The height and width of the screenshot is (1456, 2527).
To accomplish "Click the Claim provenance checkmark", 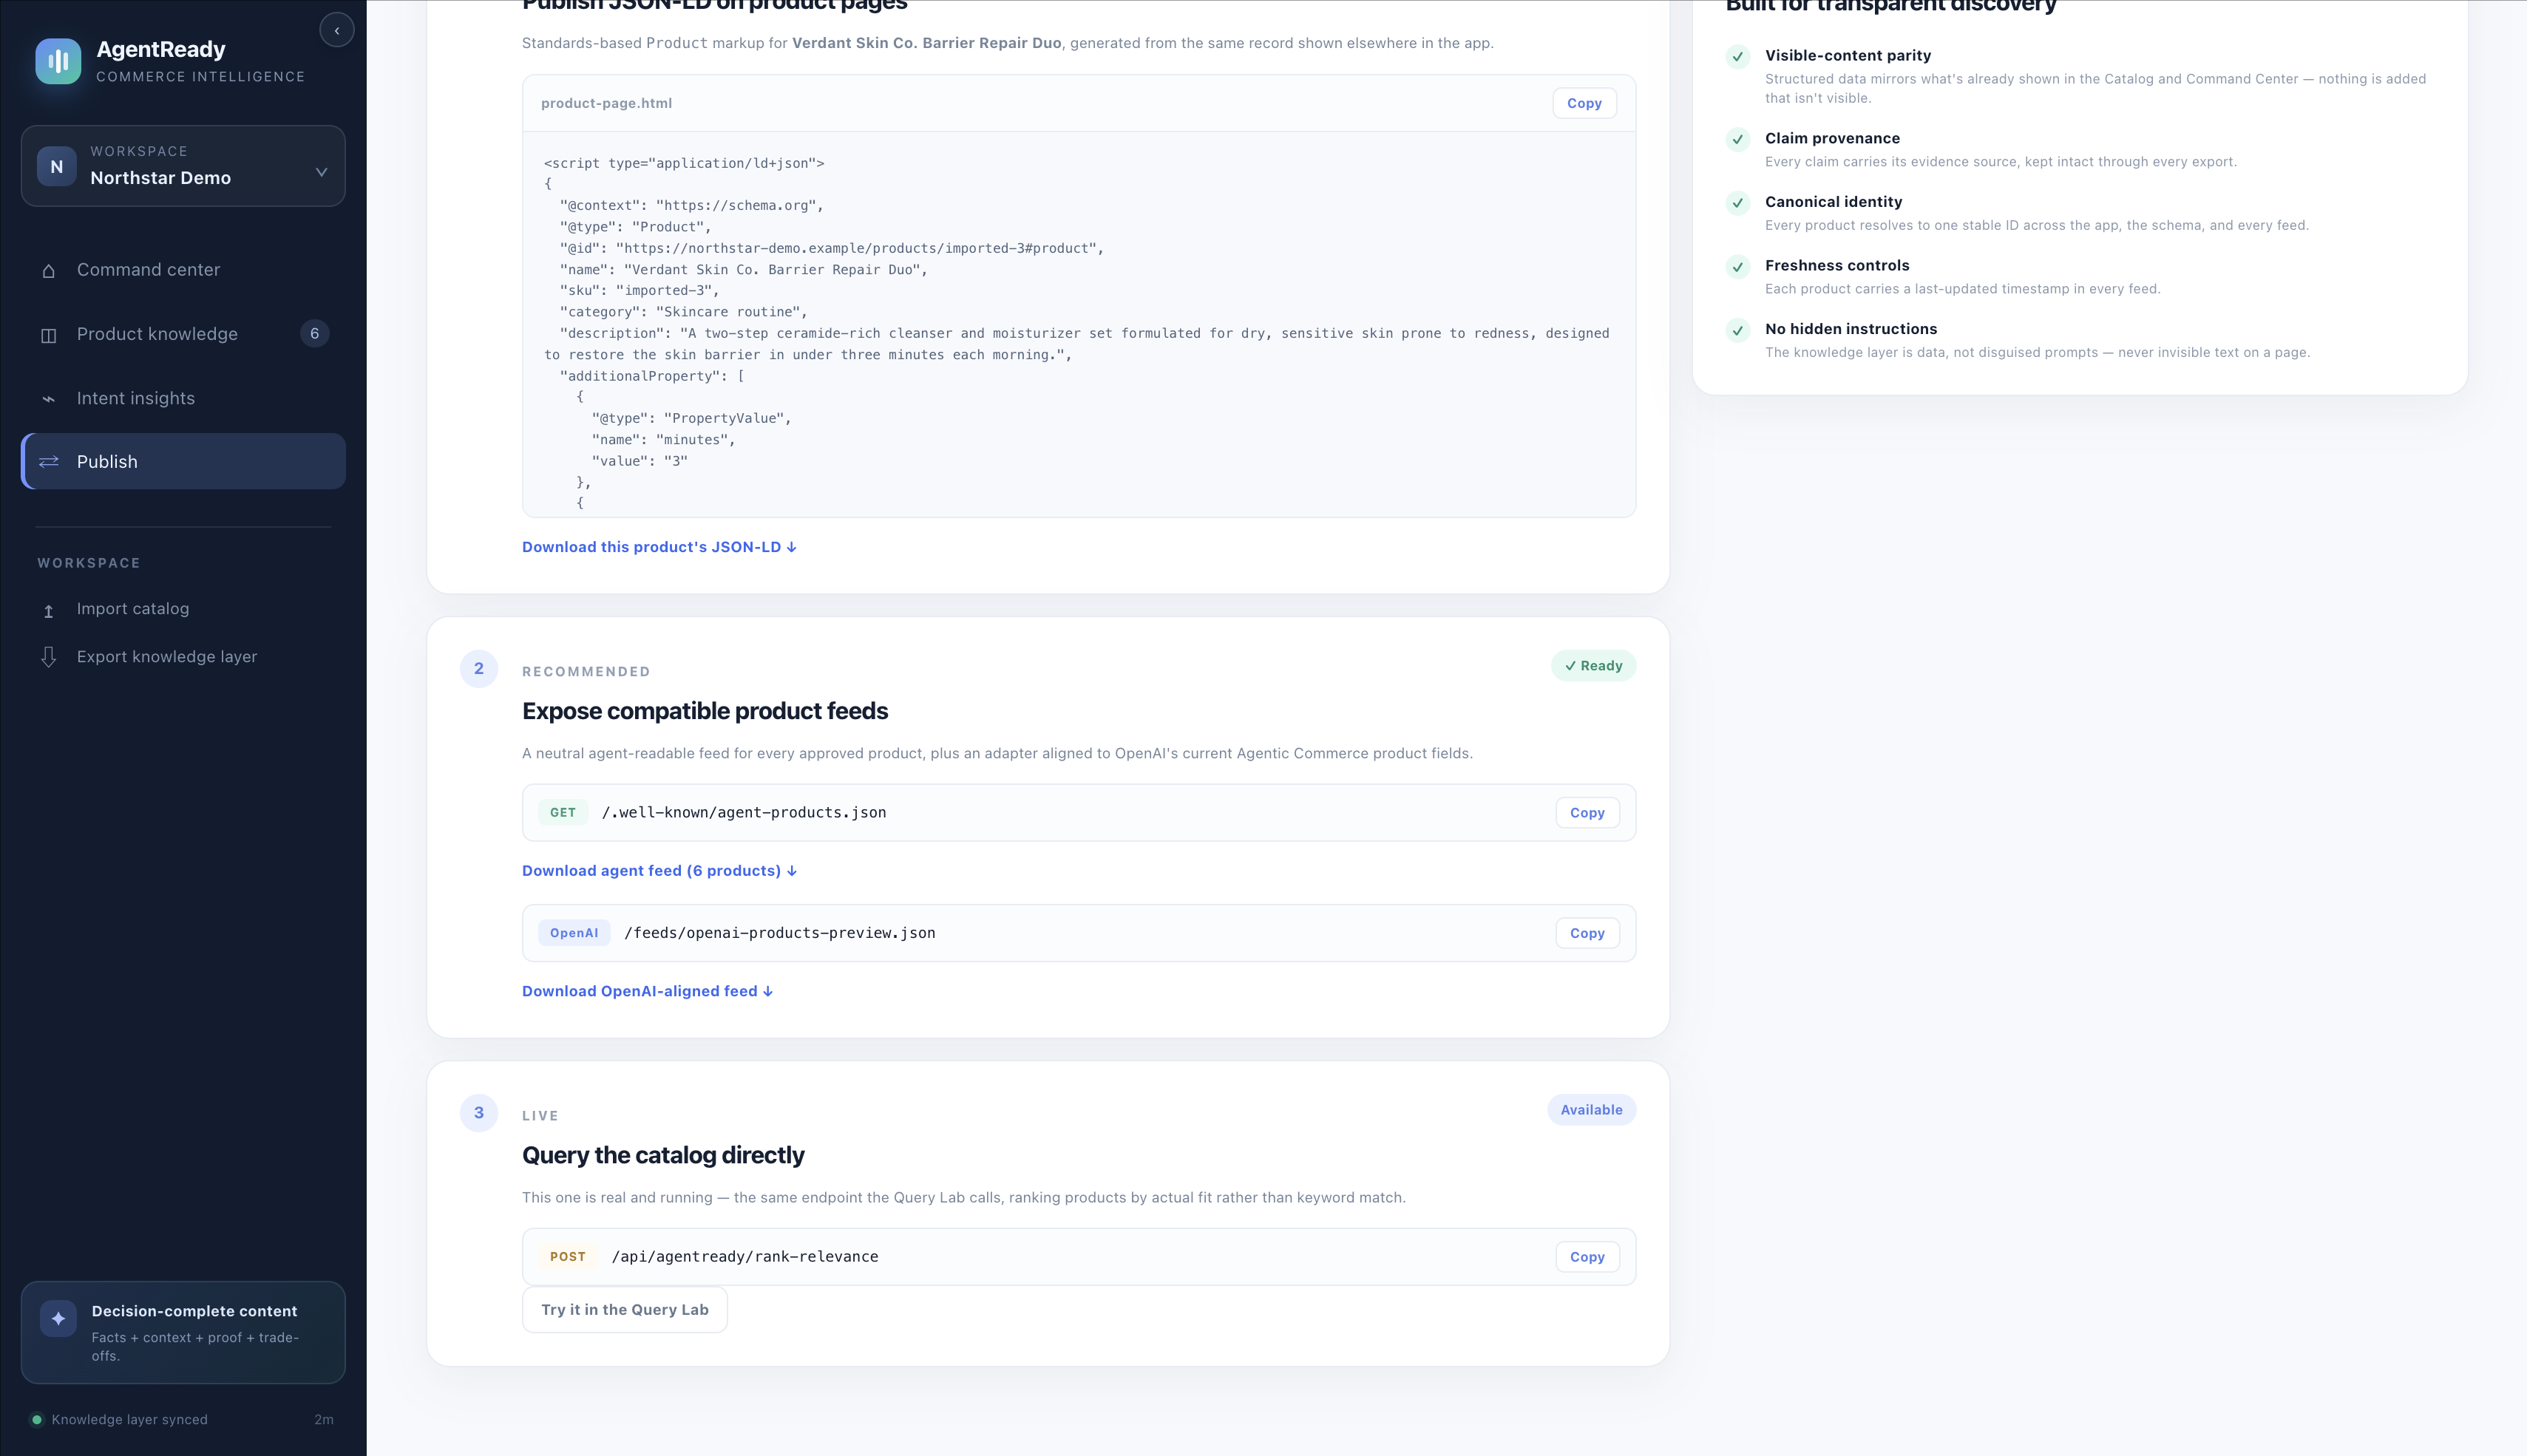I will (x=1738, y=139).
